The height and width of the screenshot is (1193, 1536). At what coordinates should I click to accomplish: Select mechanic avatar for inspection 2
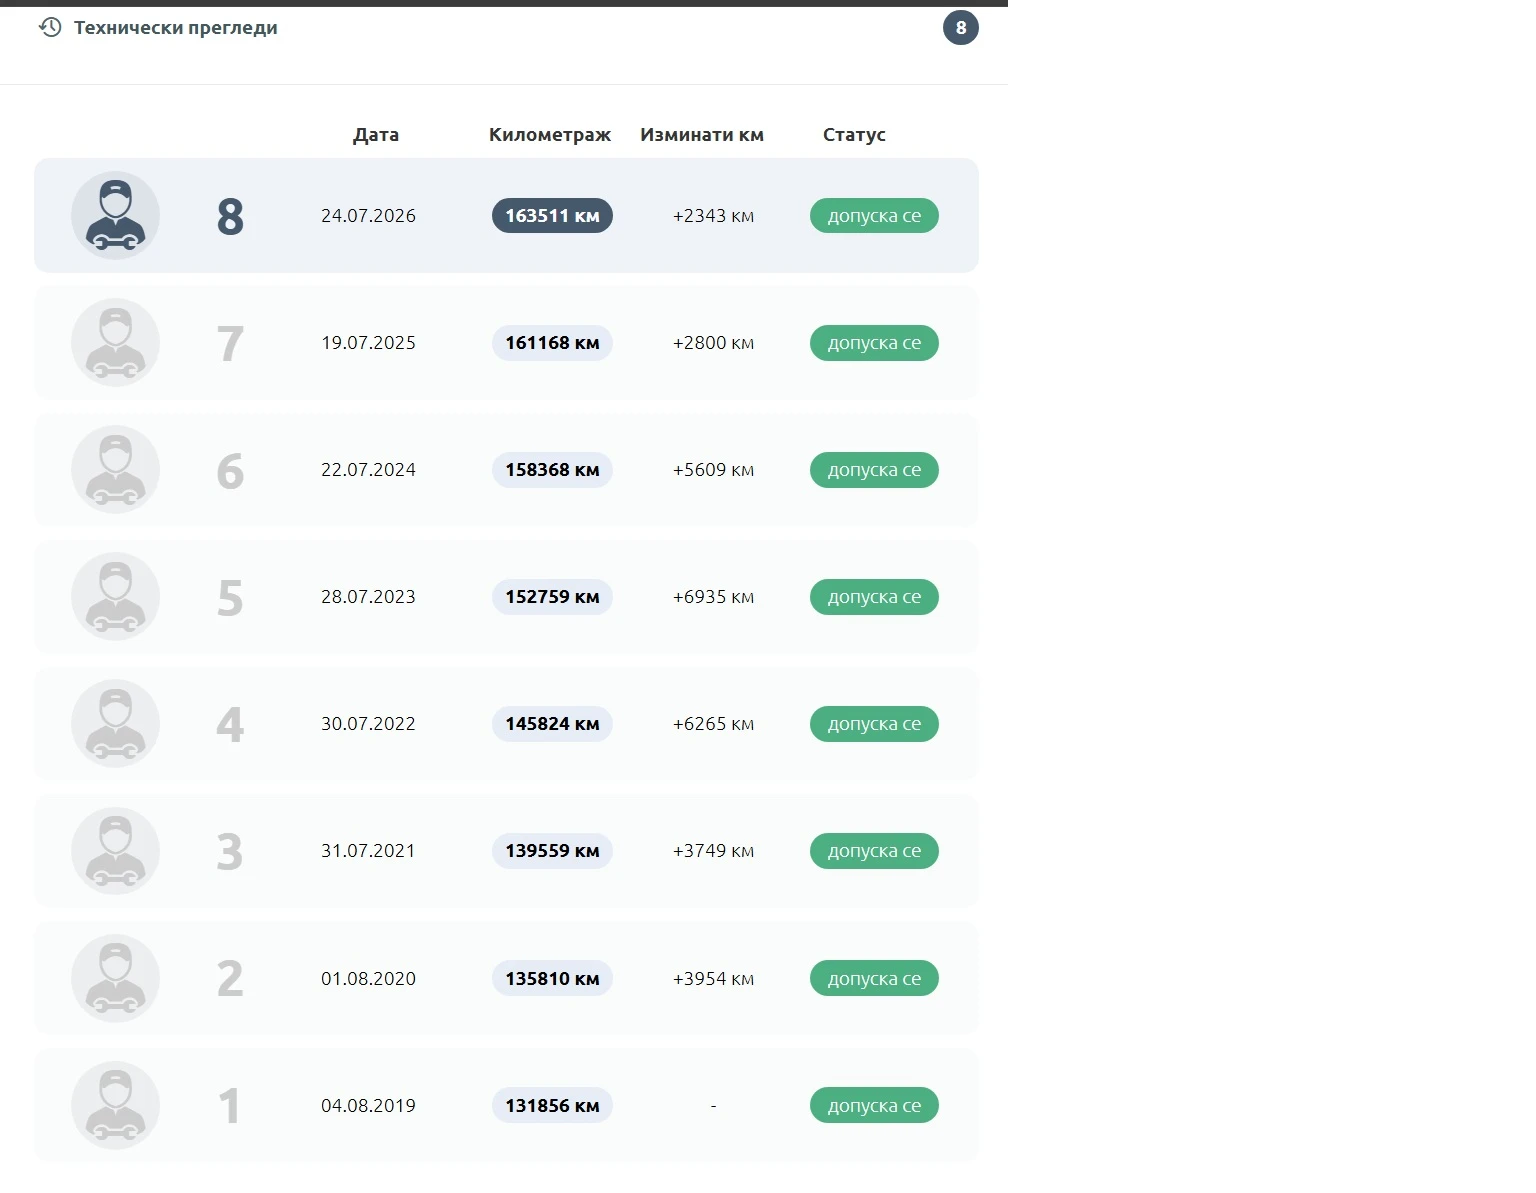coord(115,978)
